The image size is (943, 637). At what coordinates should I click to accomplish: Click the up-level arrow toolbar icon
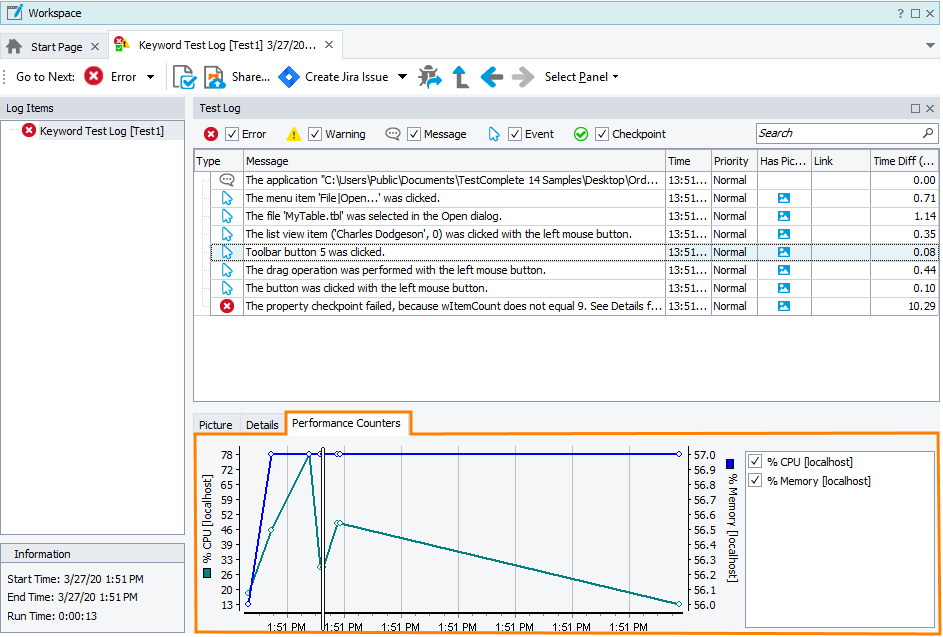pyautogui.click(x=461, y=77)
